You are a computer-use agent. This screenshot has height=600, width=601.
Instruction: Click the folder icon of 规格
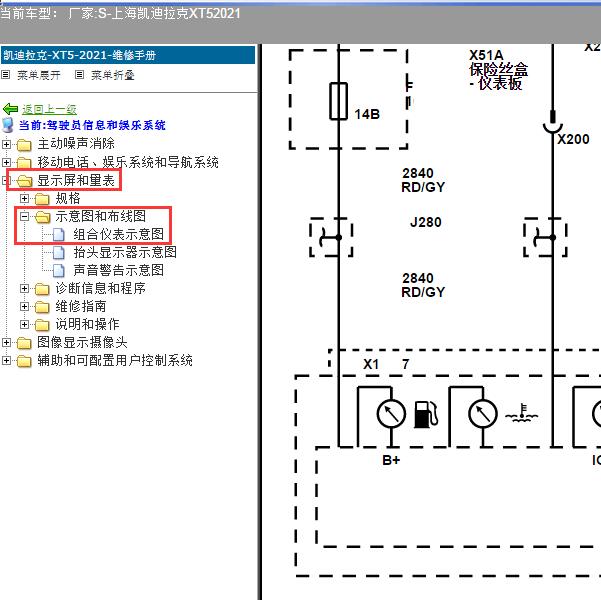(42, 199)
